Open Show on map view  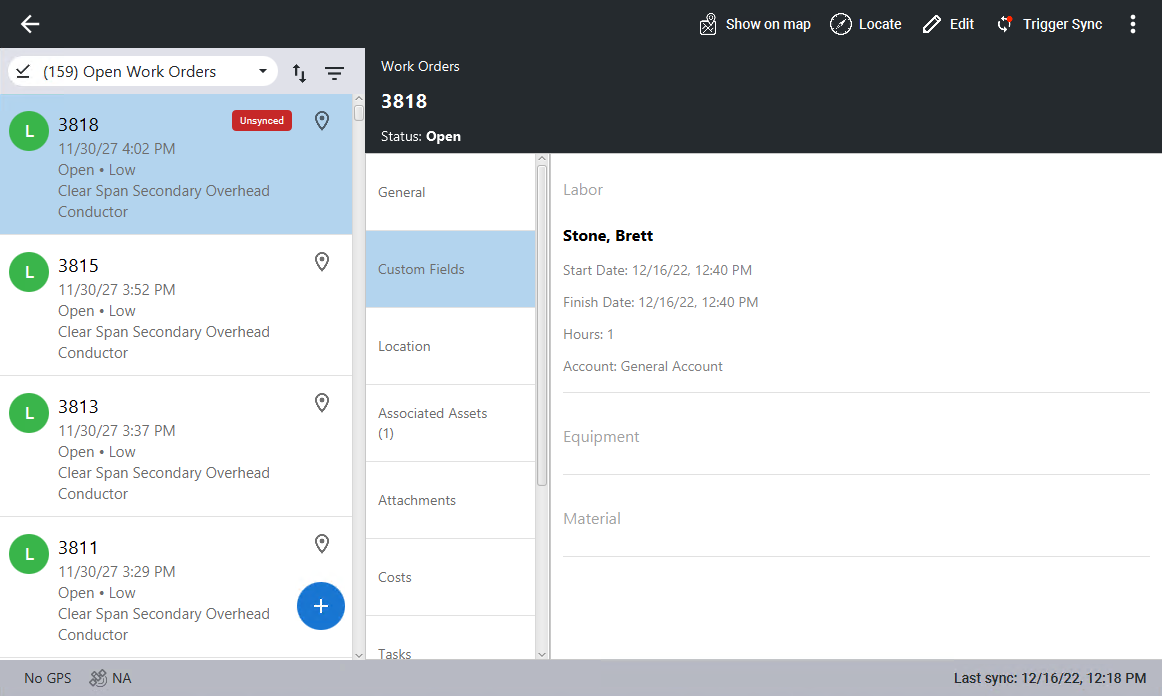pyautogui.click(x=755, y=24)
